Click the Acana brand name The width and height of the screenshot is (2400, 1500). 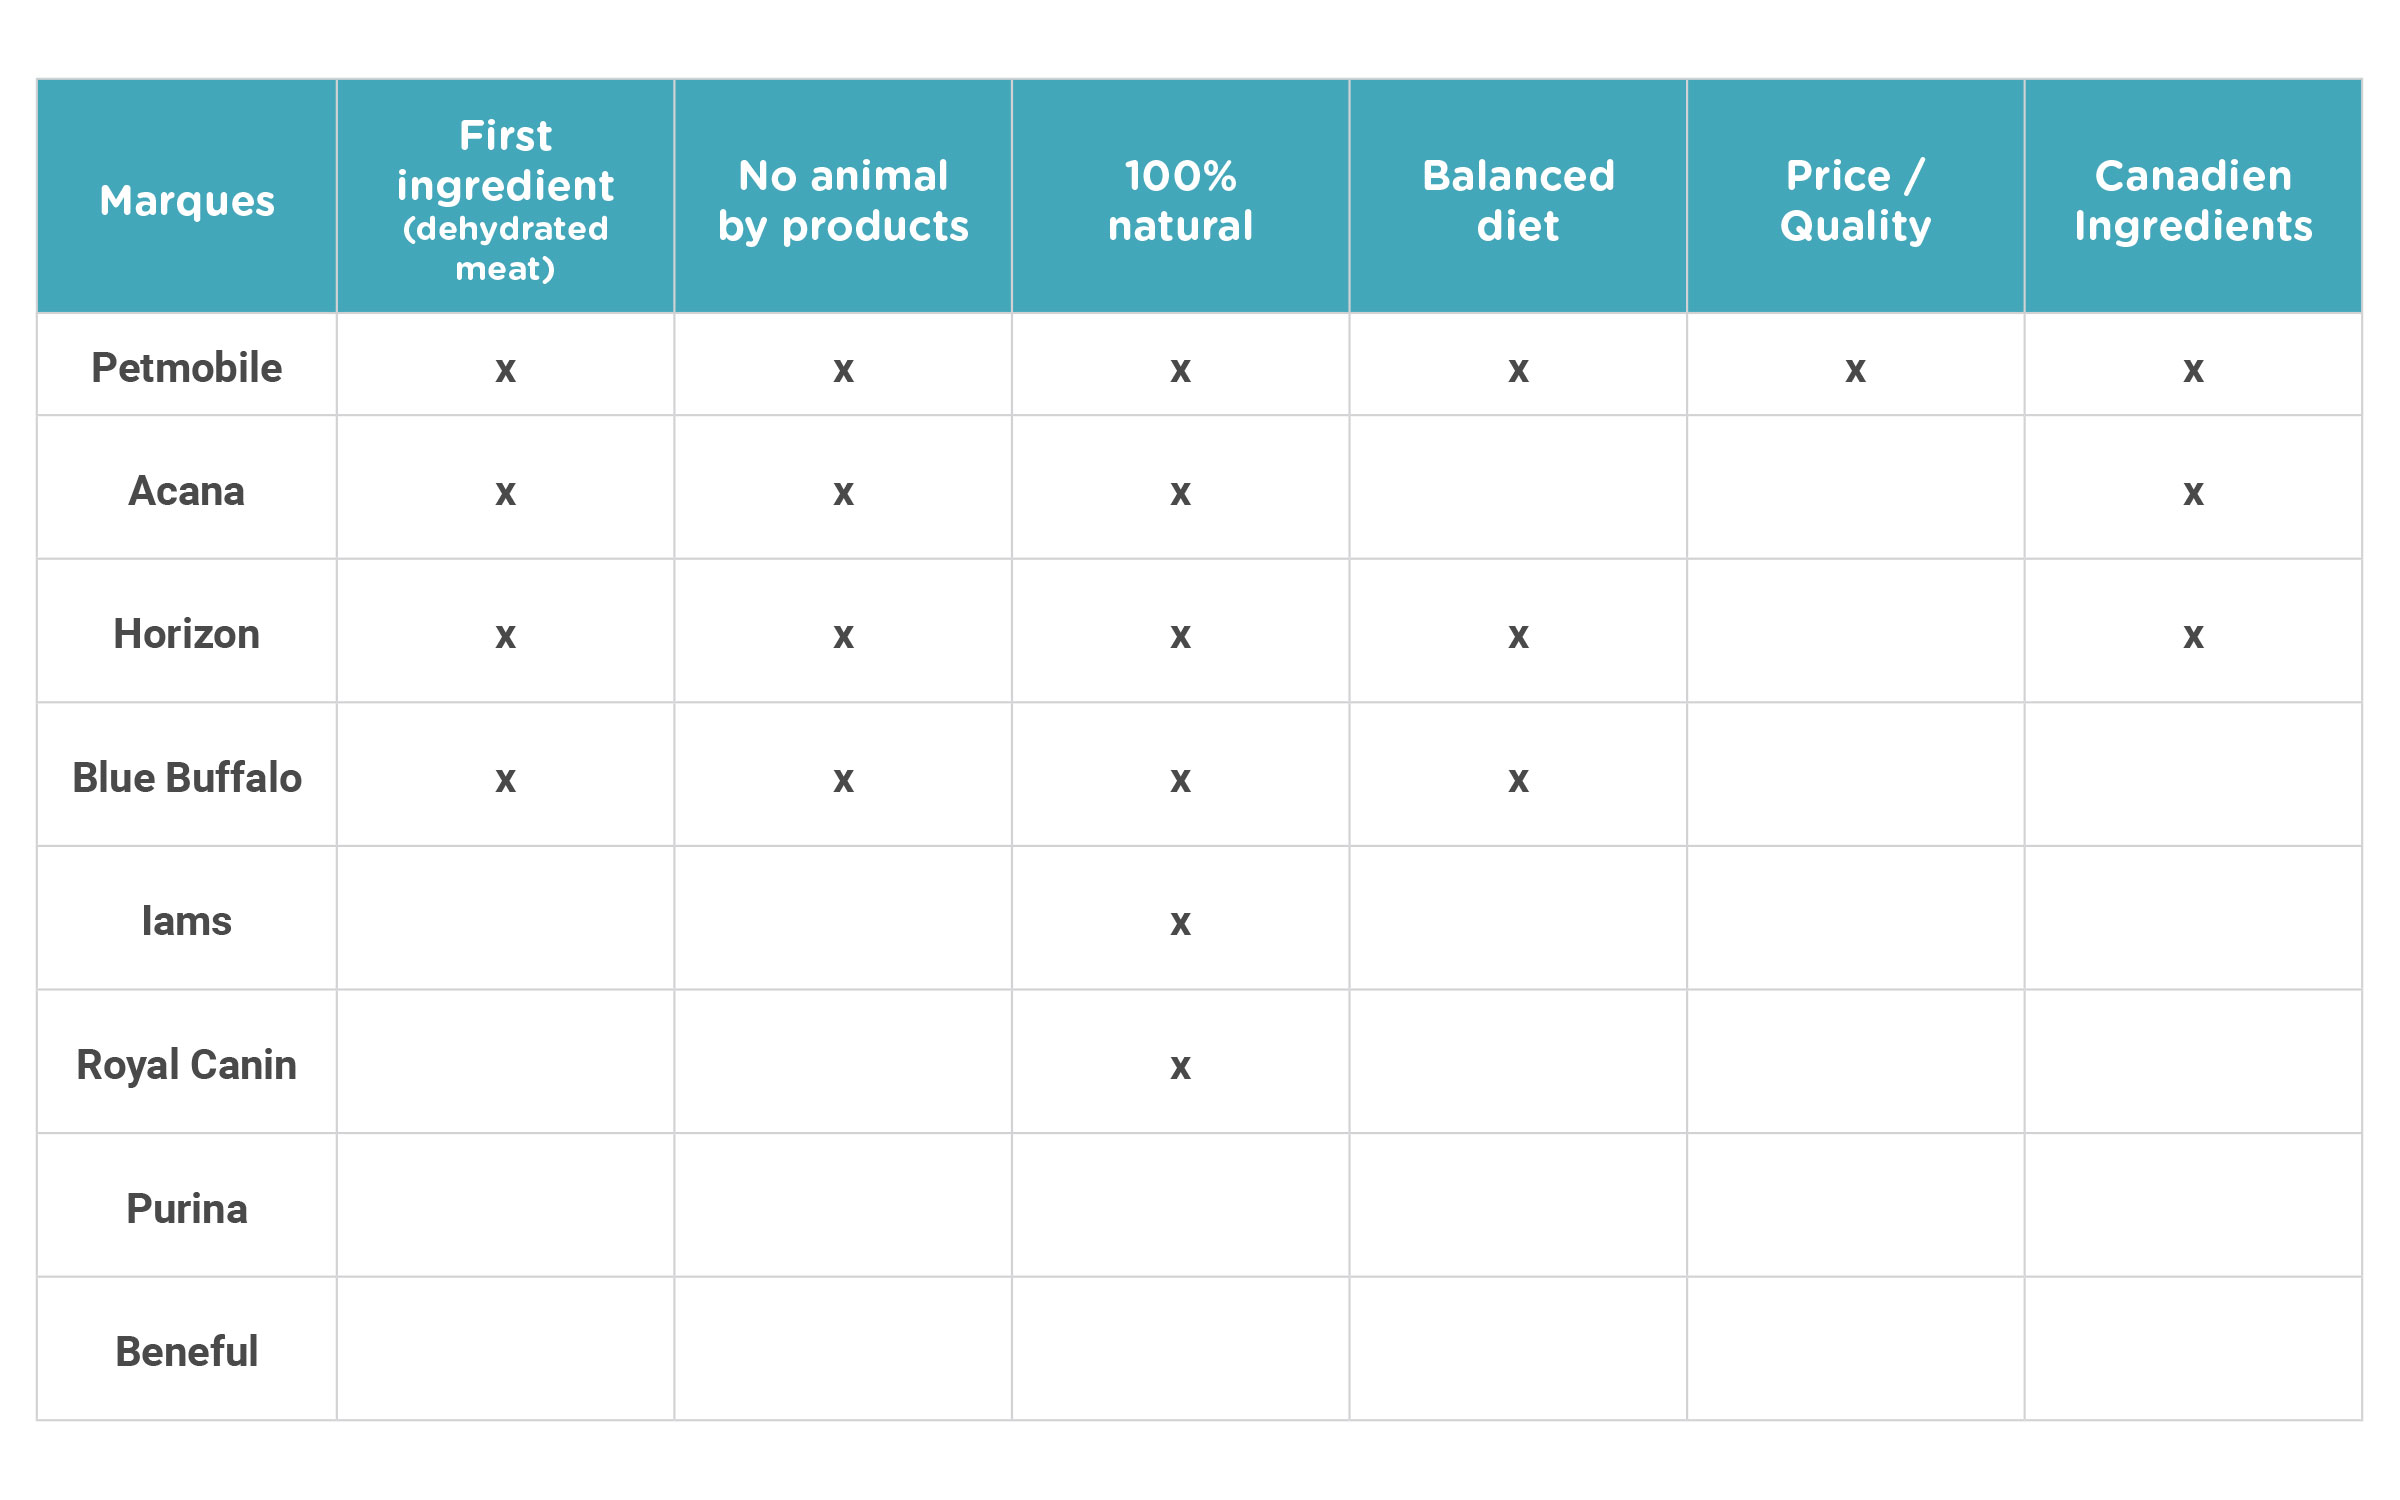click(x=187, y=491)
